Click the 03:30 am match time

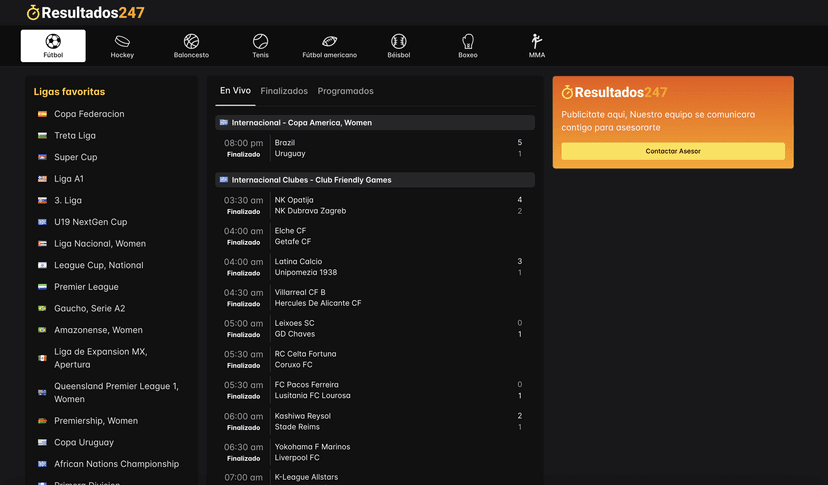tap(243, 200)
